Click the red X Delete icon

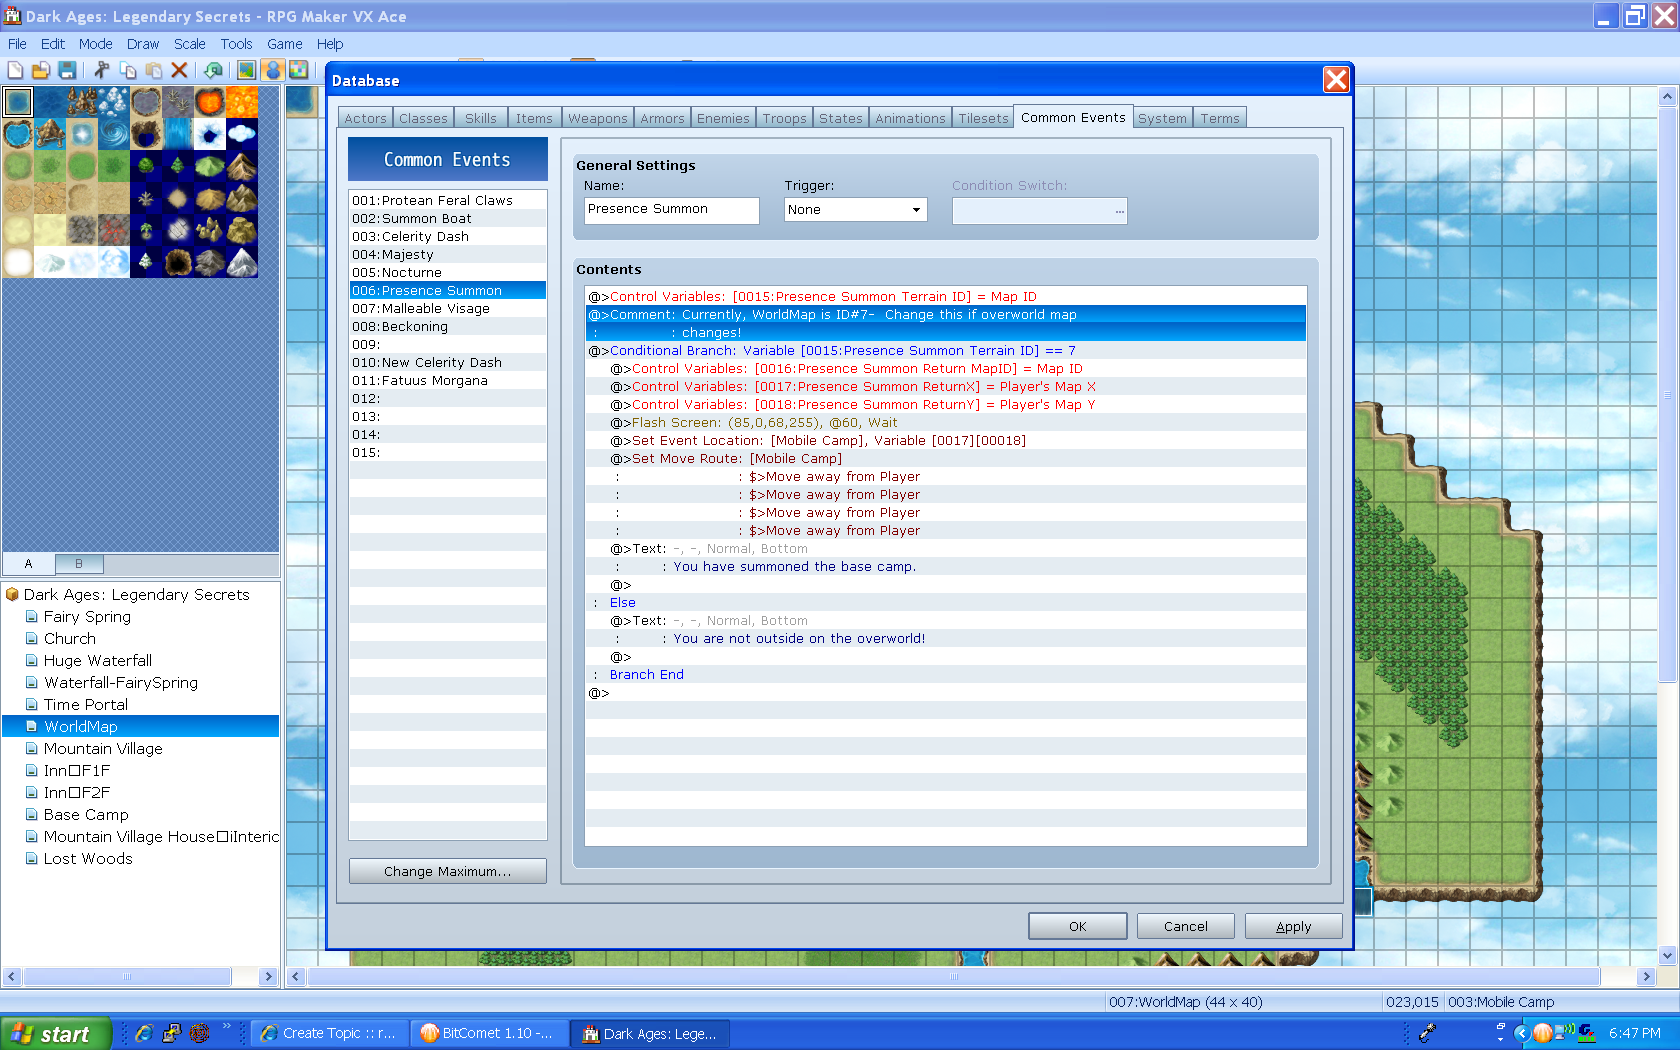point(180,70)
